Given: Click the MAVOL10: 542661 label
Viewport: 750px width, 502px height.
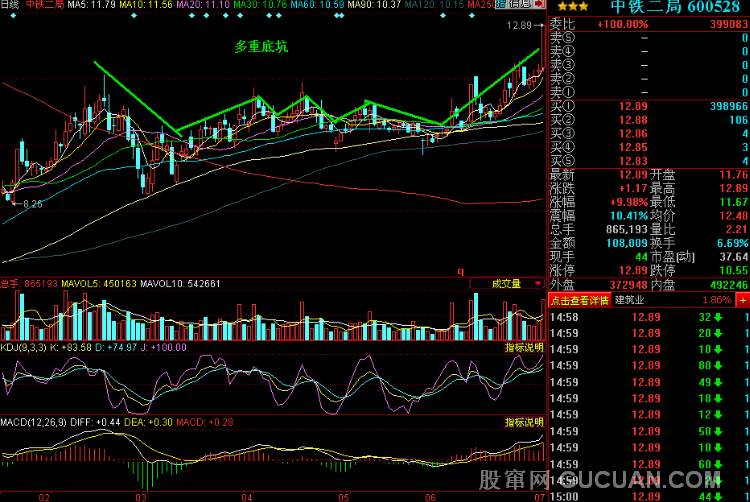Looking at the screenshot, I should [x=180, y=284].
